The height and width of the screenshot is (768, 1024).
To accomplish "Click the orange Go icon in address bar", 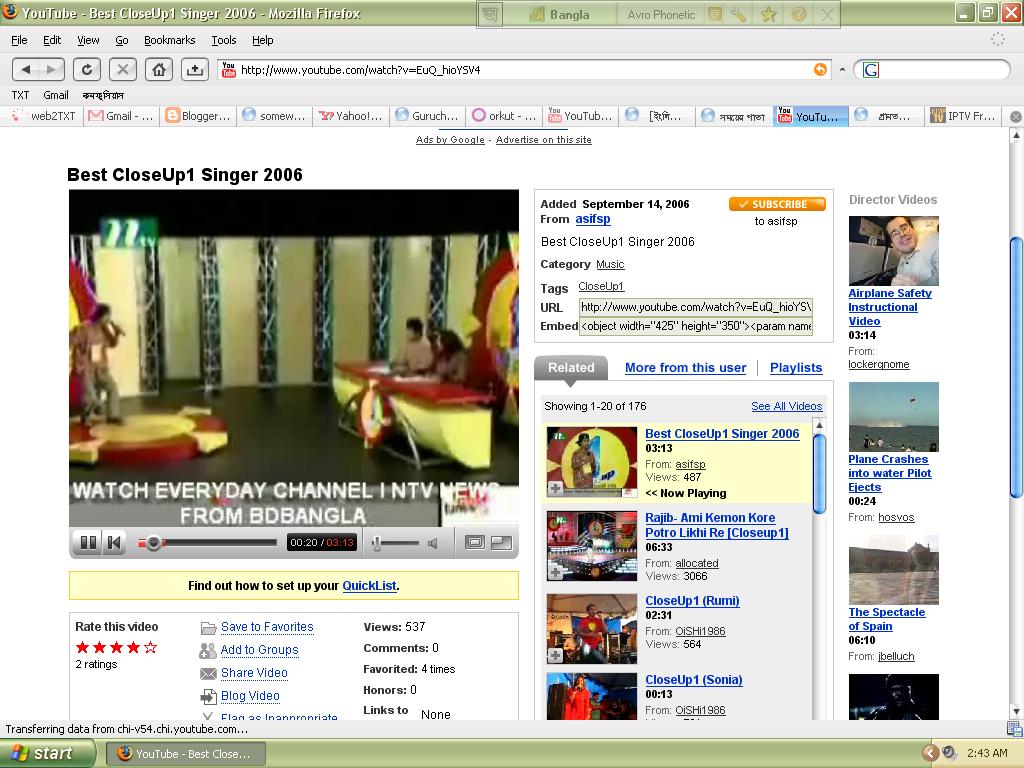I will tap(820, 69).
